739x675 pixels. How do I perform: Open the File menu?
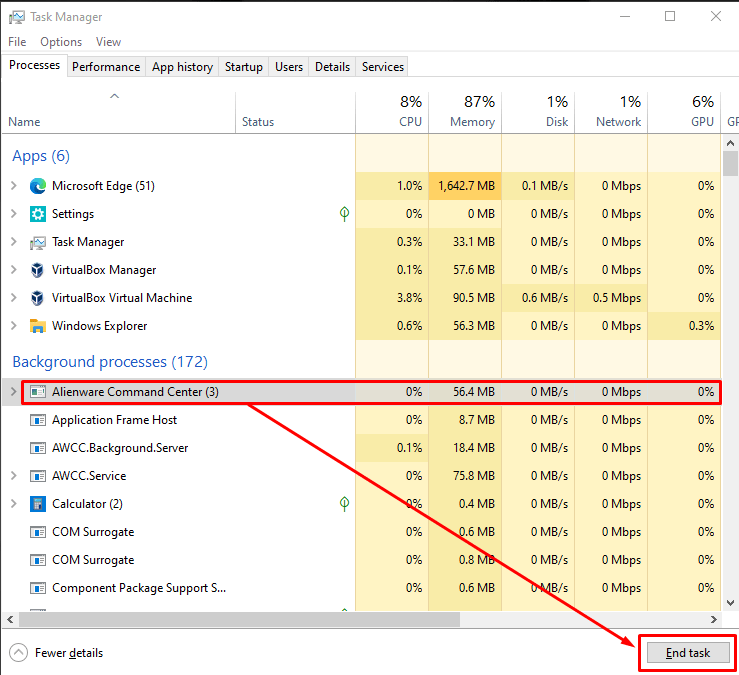(17, 42)
